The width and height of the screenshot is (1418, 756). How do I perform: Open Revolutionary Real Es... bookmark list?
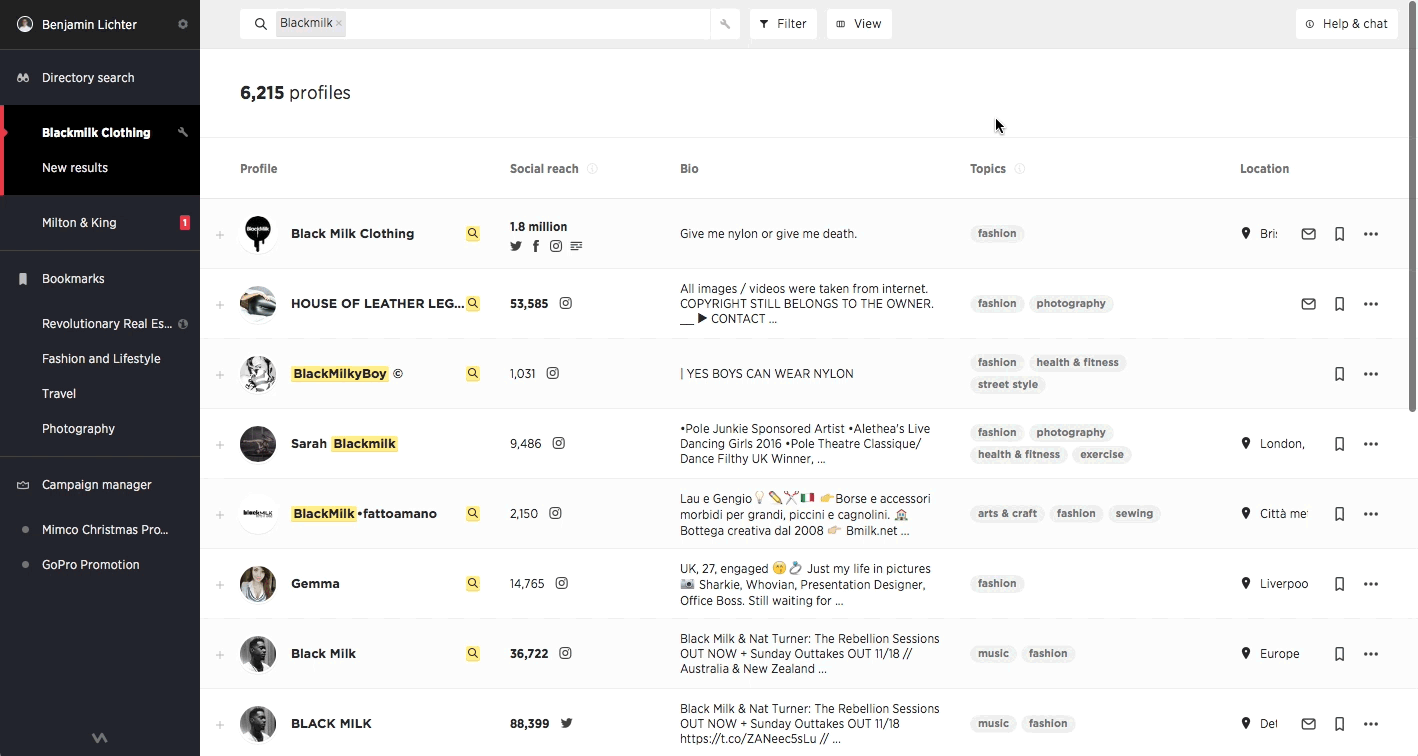click(x=107, y=324)
